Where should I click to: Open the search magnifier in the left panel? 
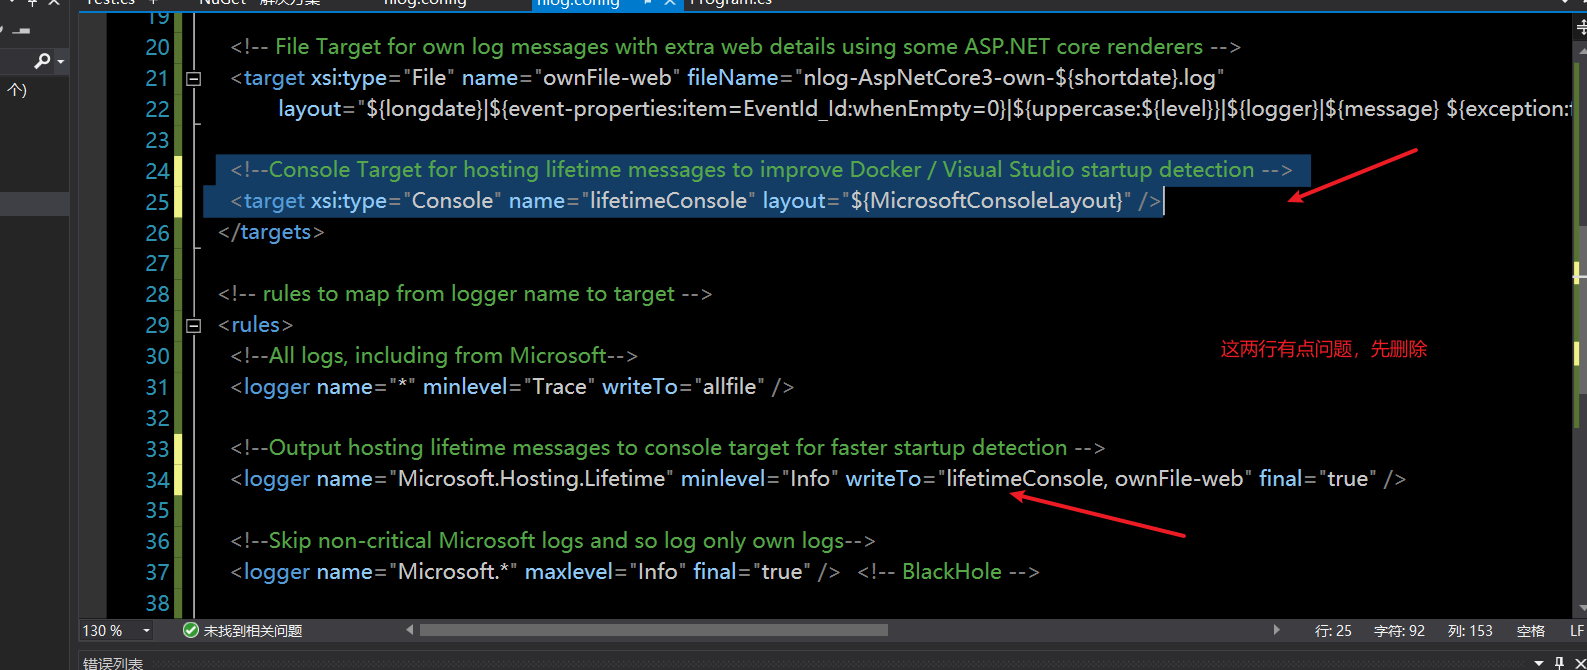[41, 62]
